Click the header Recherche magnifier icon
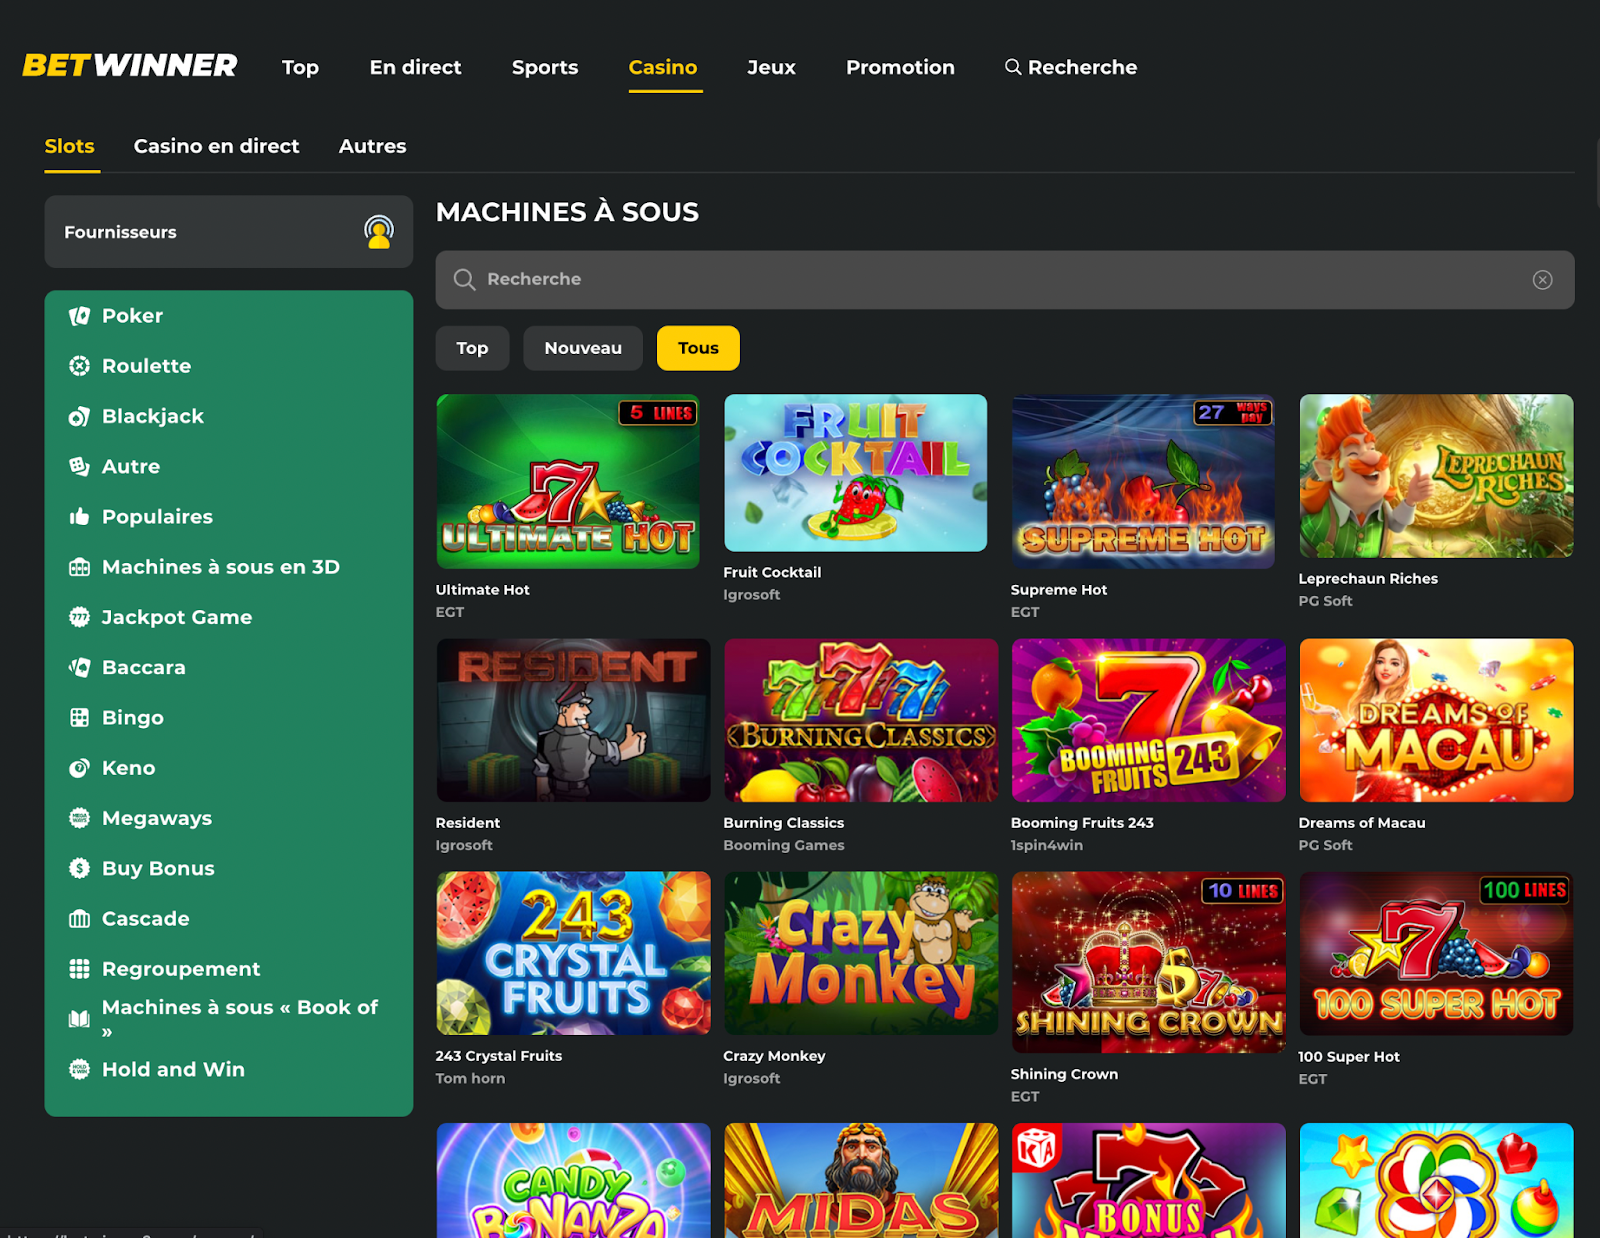The width and height of the screenshot is (1600, 1238). pyautogui.click(x=1013, y=67)
